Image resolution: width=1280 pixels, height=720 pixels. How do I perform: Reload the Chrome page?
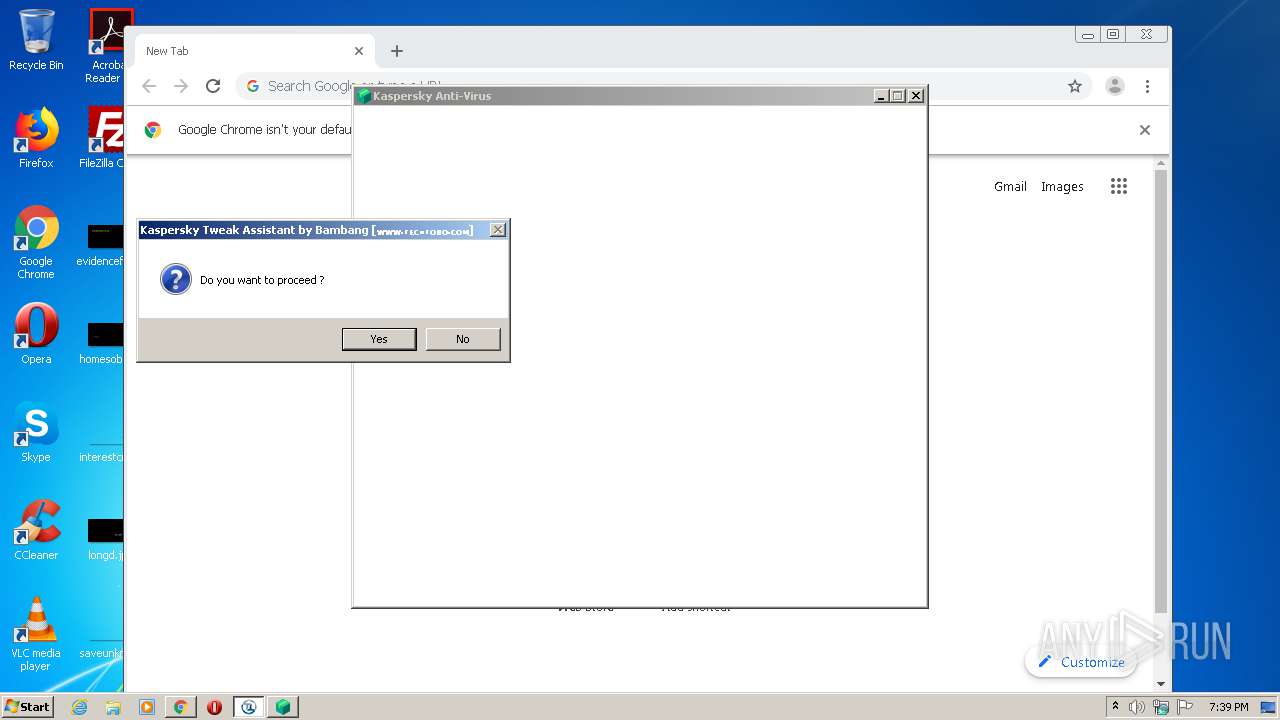[x=213, y=86]
